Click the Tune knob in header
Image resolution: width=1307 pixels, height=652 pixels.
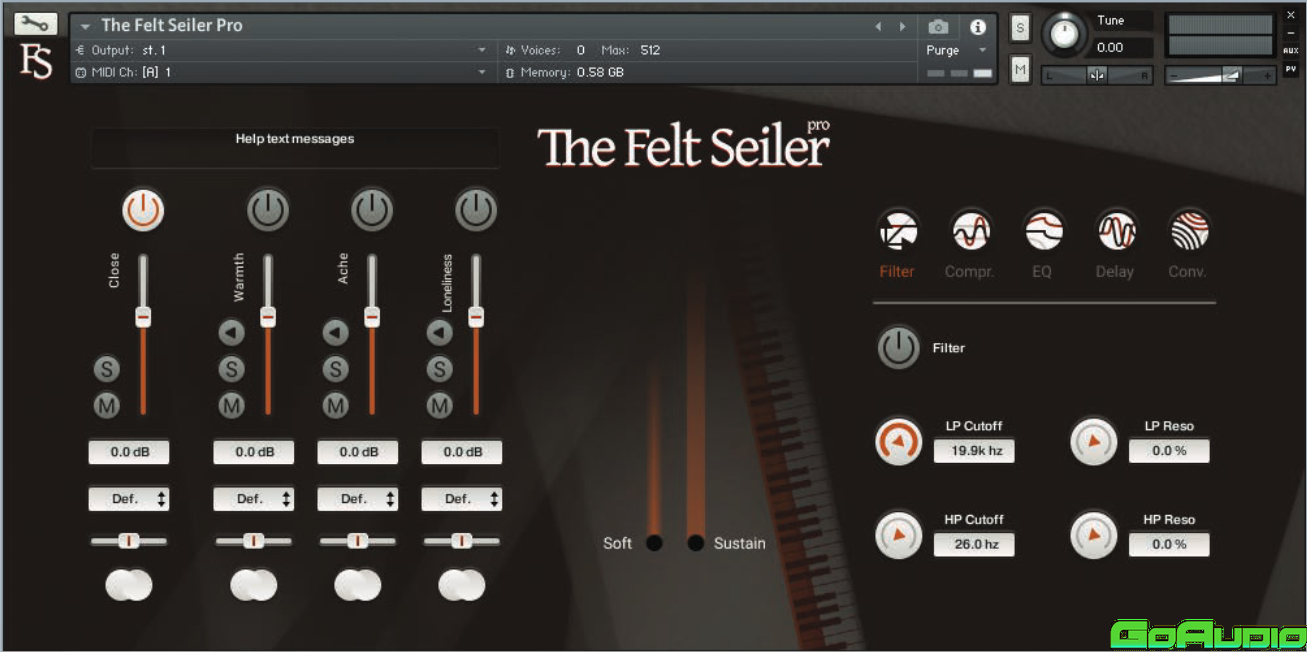tap(1065, 36)
